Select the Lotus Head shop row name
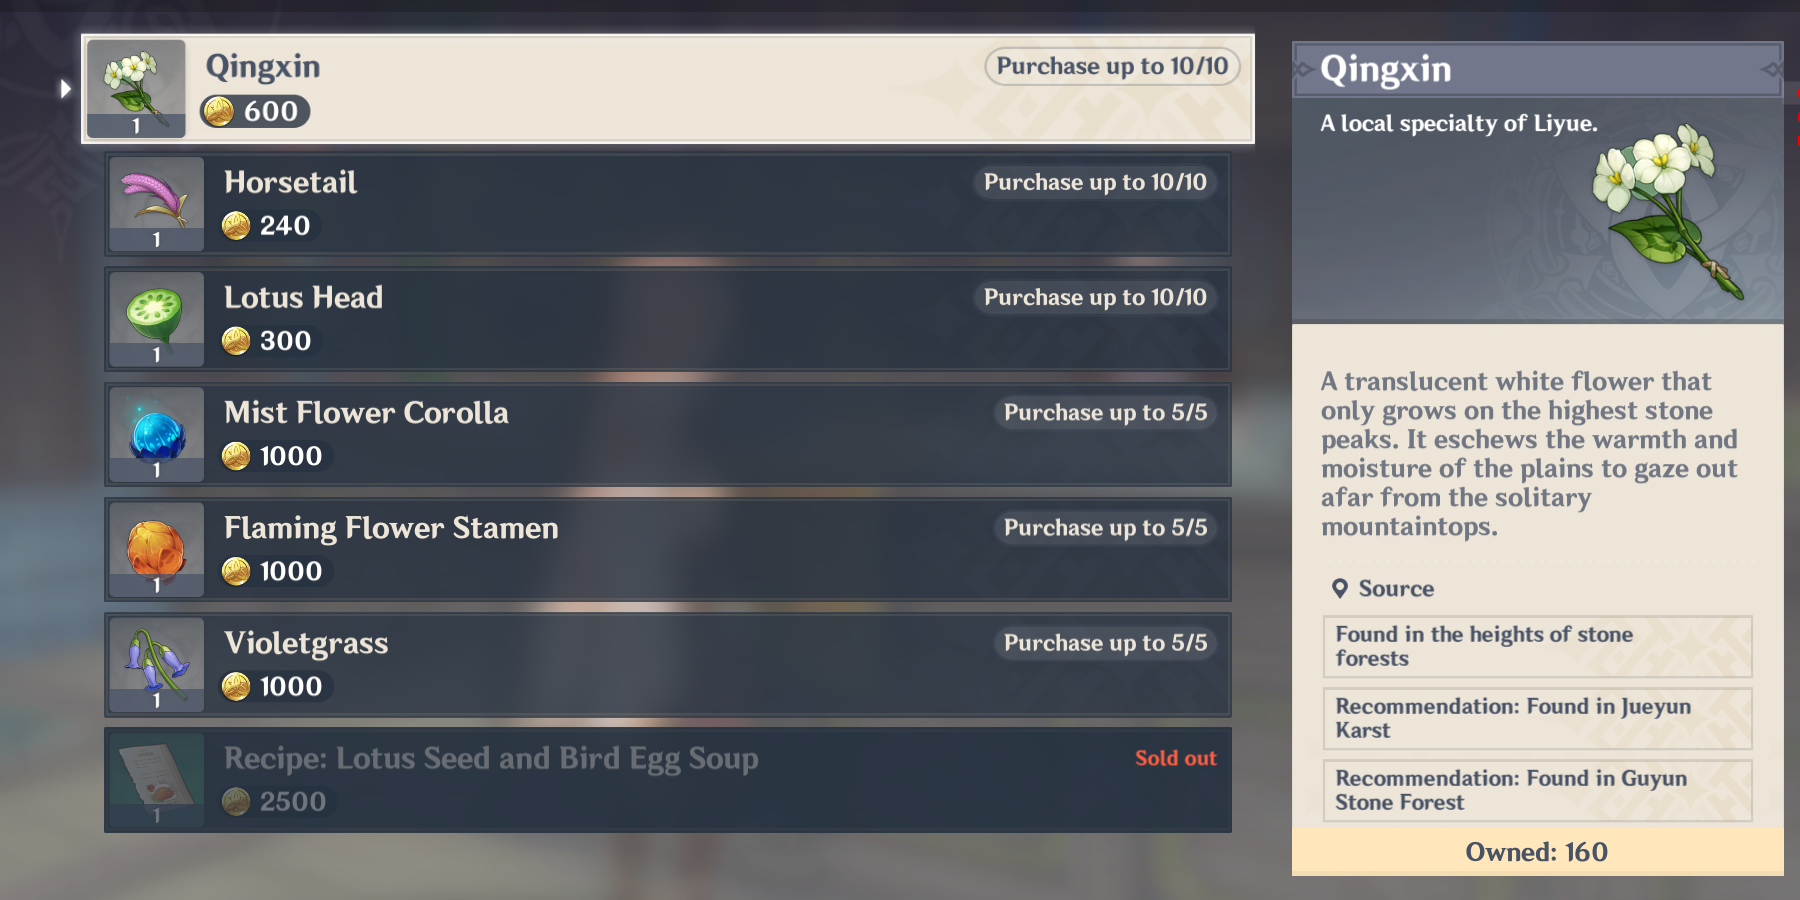The image size is (1800, 900). click(x=303, y=297)
